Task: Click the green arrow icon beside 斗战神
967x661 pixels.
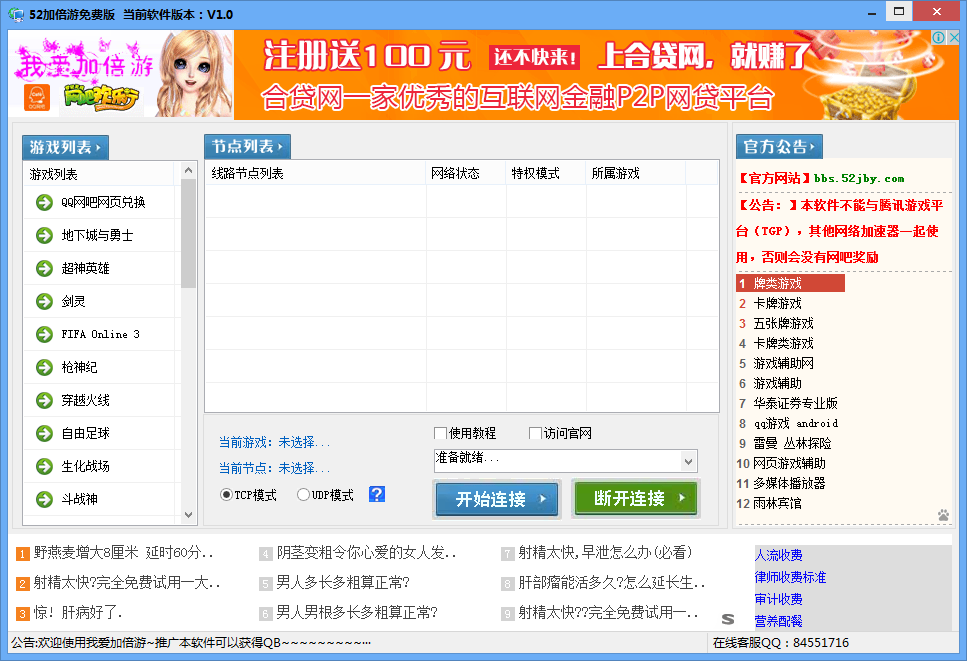Action: 44,499
